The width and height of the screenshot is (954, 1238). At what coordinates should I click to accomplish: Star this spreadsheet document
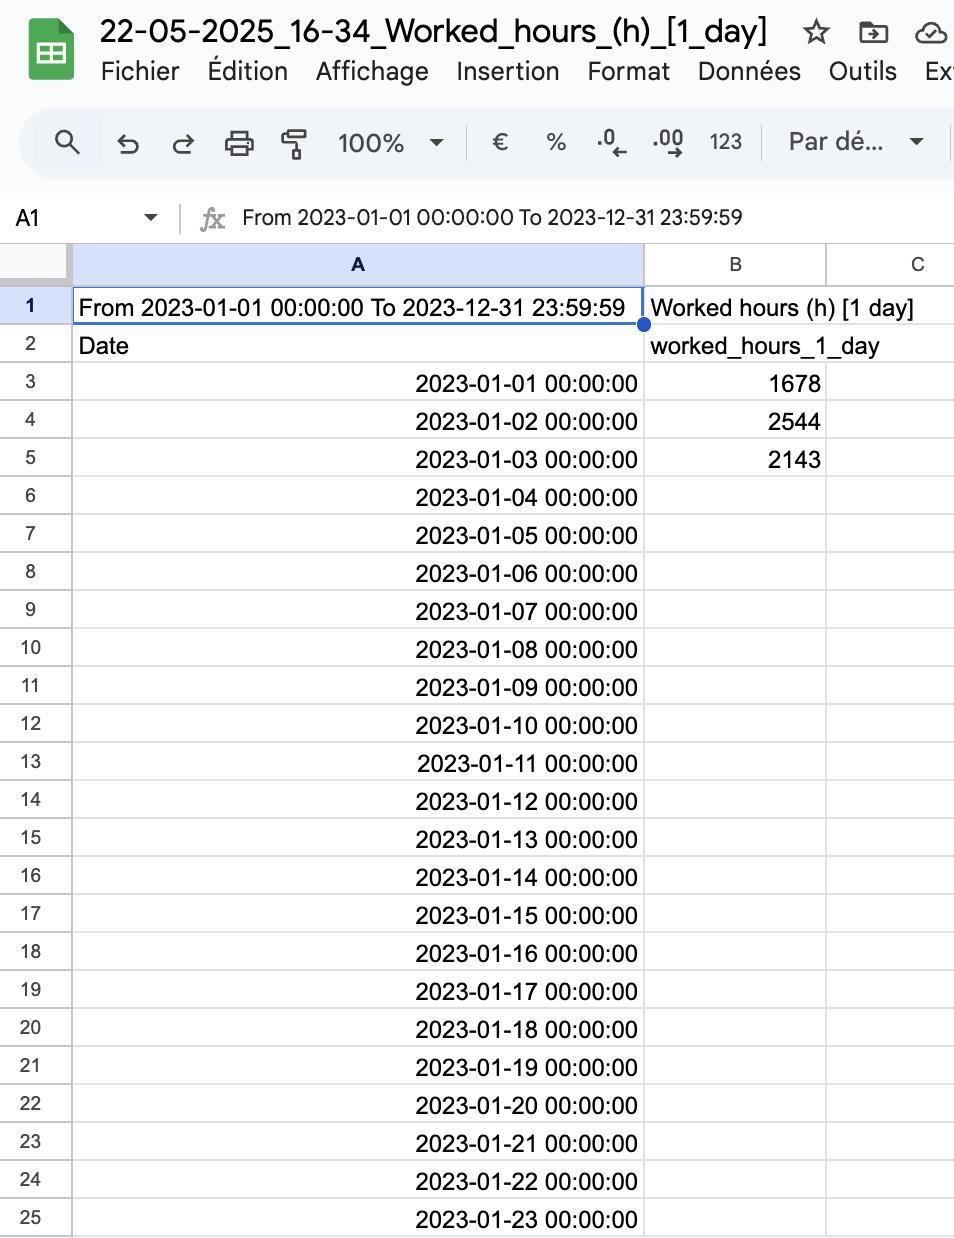(816, 32)
